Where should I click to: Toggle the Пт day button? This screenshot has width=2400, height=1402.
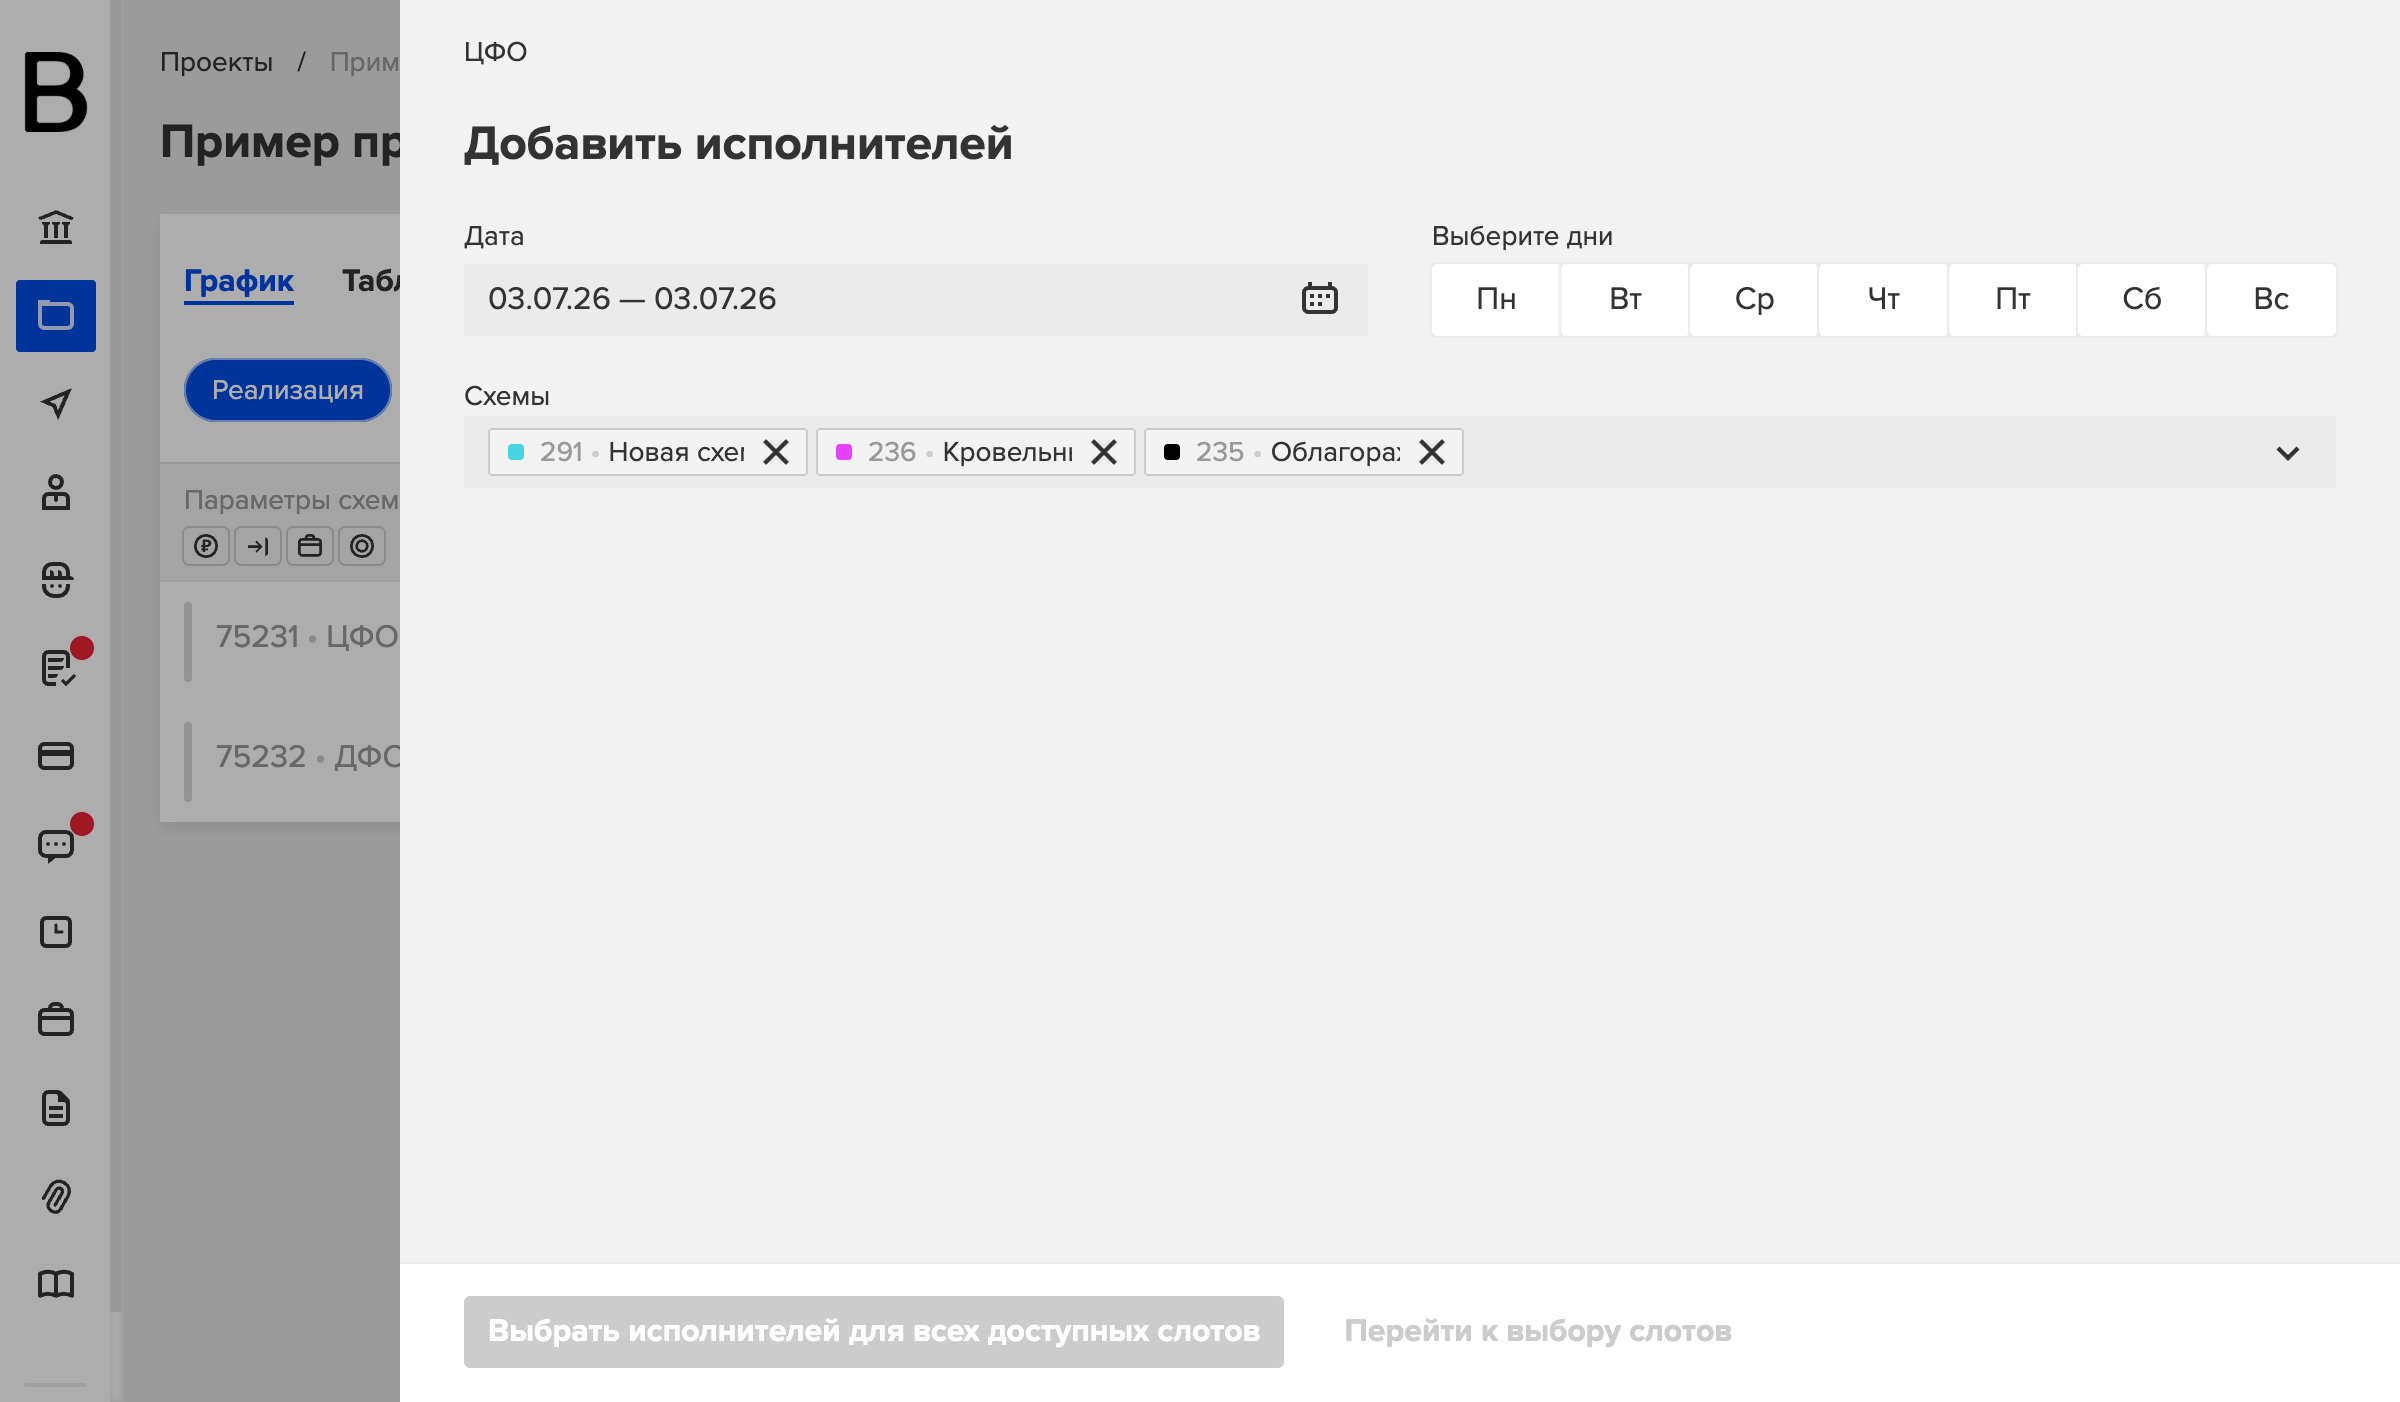[x=2013, y=300]
